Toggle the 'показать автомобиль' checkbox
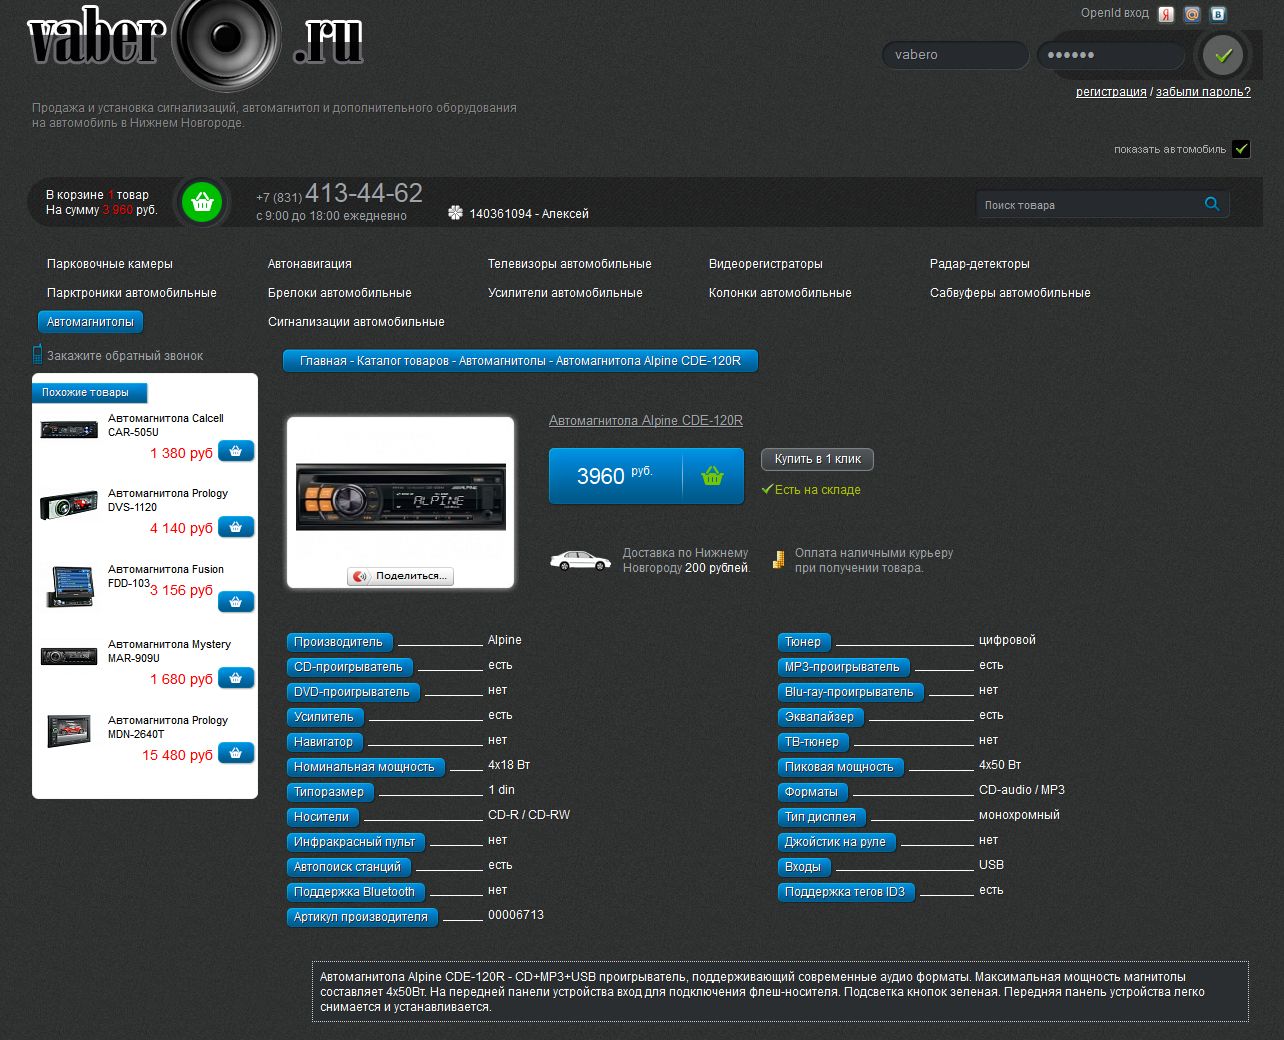This screenshot has height=1040, width=1284. pyautogui.click(x=1241, y=149)
